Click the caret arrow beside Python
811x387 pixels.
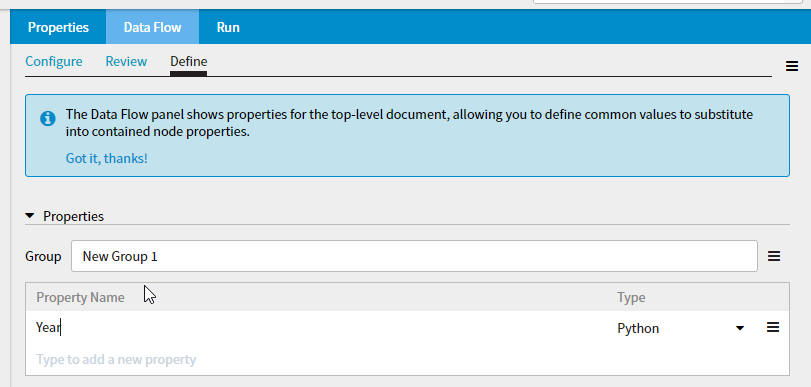pos(740,328)
